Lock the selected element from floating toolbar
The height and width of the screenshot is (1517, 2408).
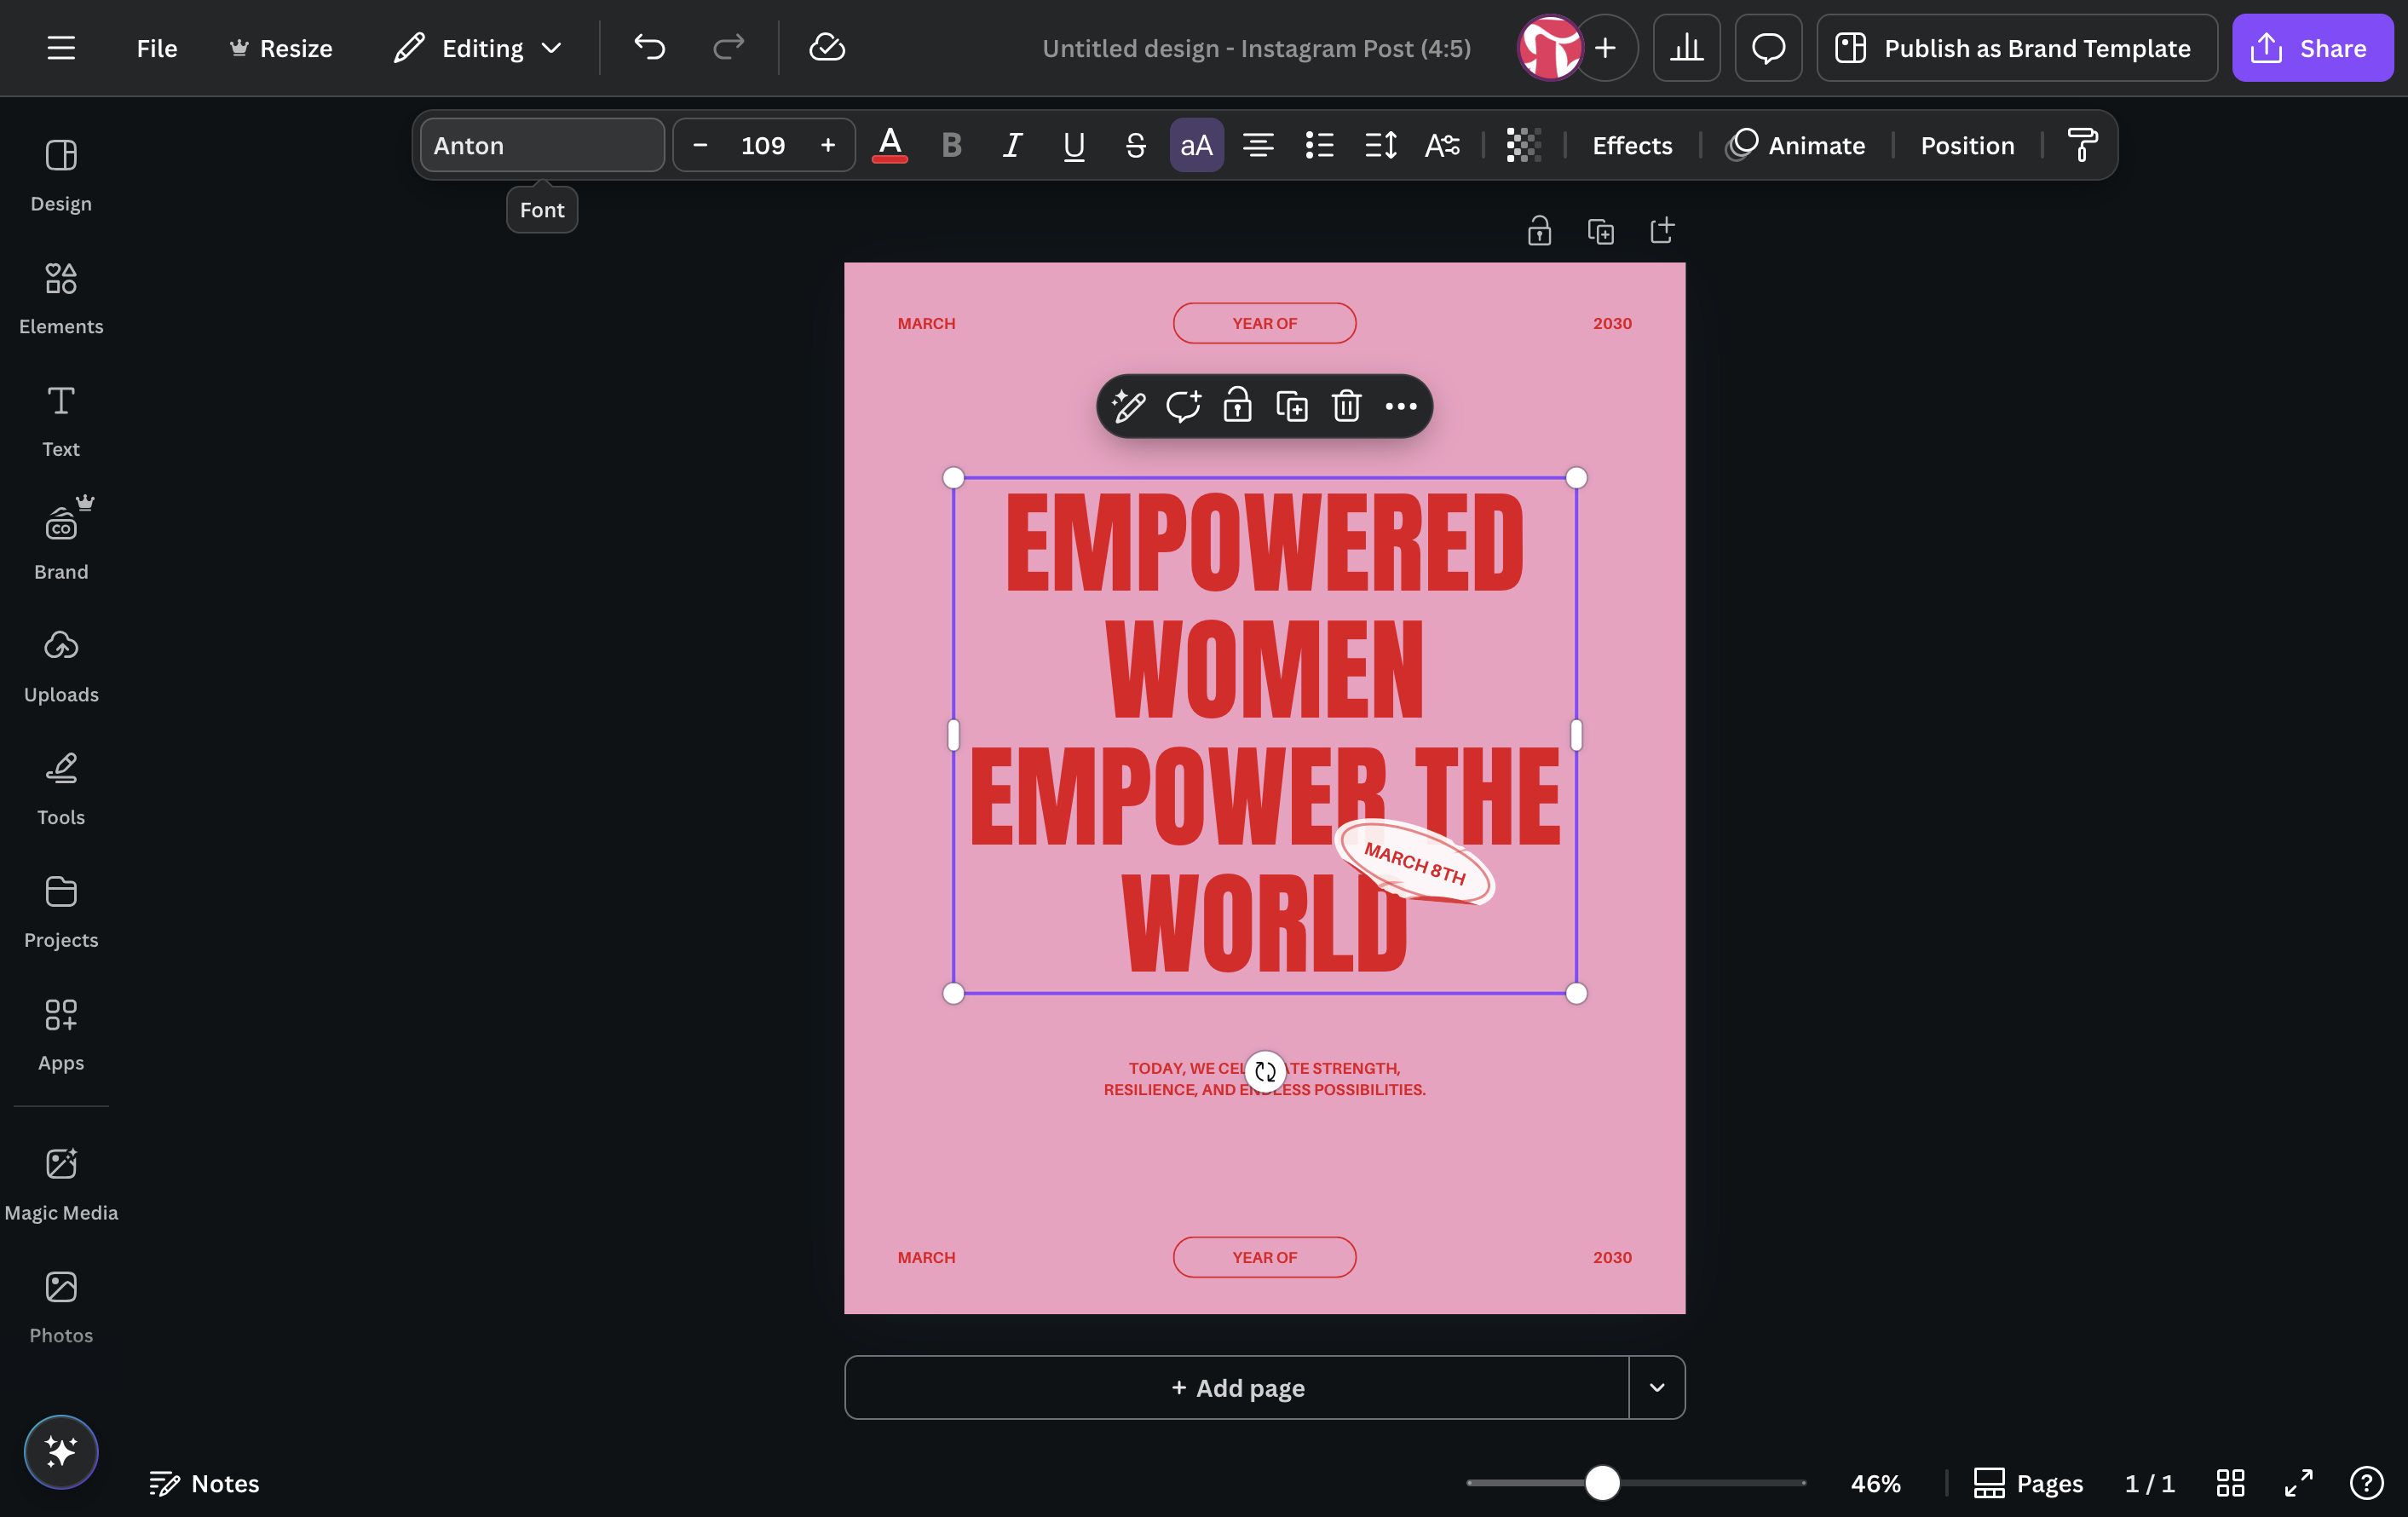[x=1237, y=406]
